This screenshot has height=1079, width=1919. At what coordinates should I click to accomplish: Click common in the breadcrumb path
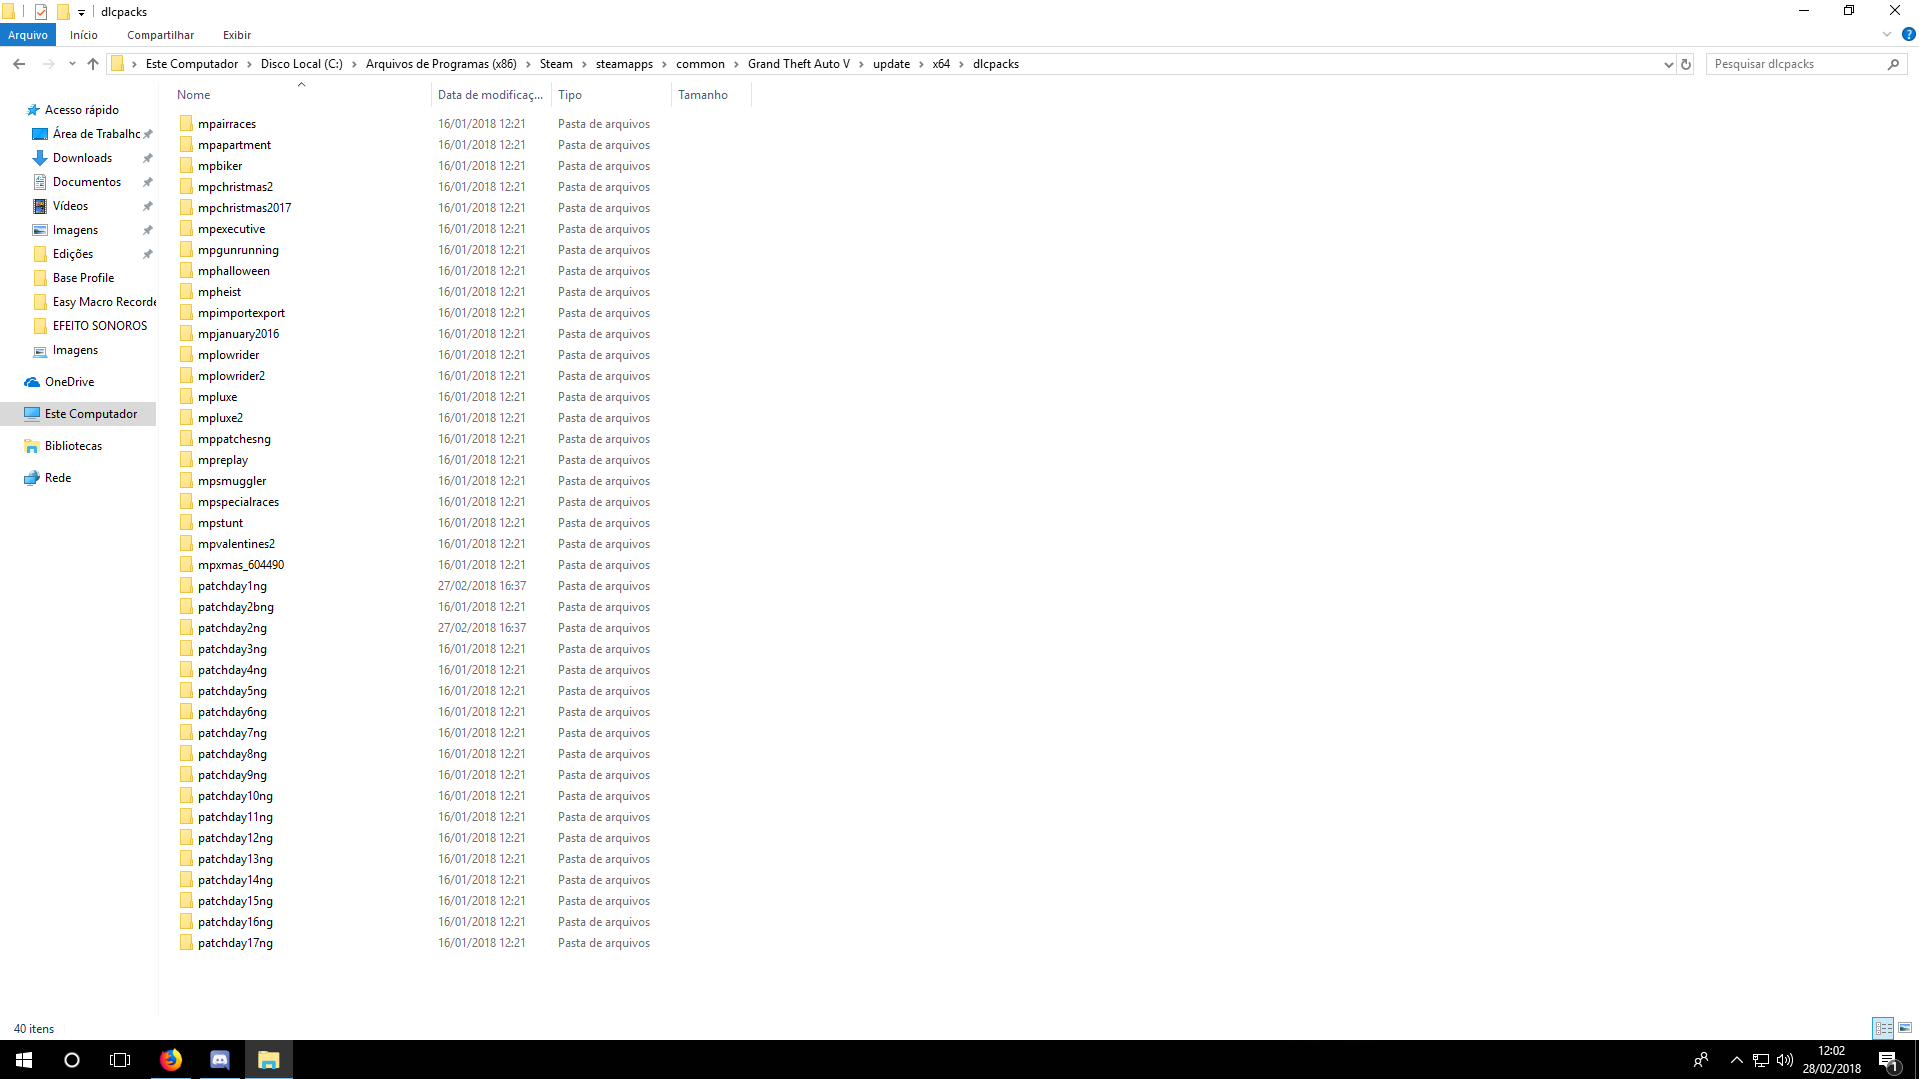click(700, 64)
